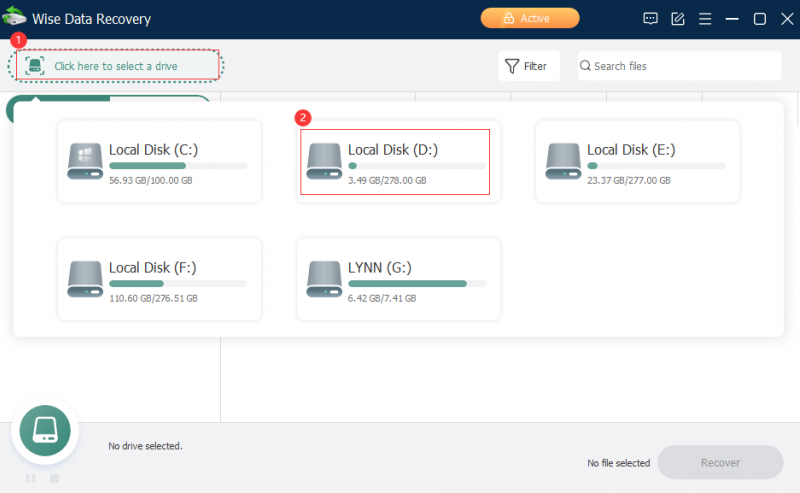Click the orange Active license button

click(530, 18)
